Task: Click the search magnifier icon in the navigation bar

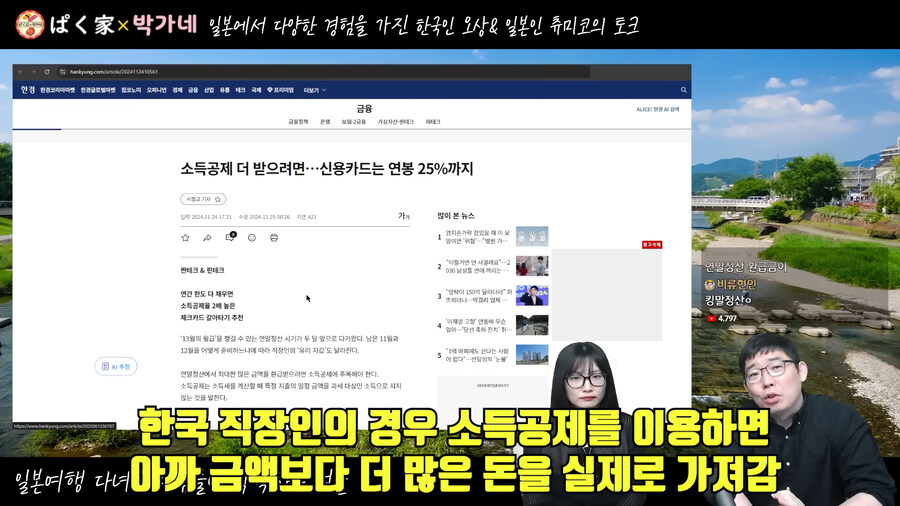Action: pos(683,90)
